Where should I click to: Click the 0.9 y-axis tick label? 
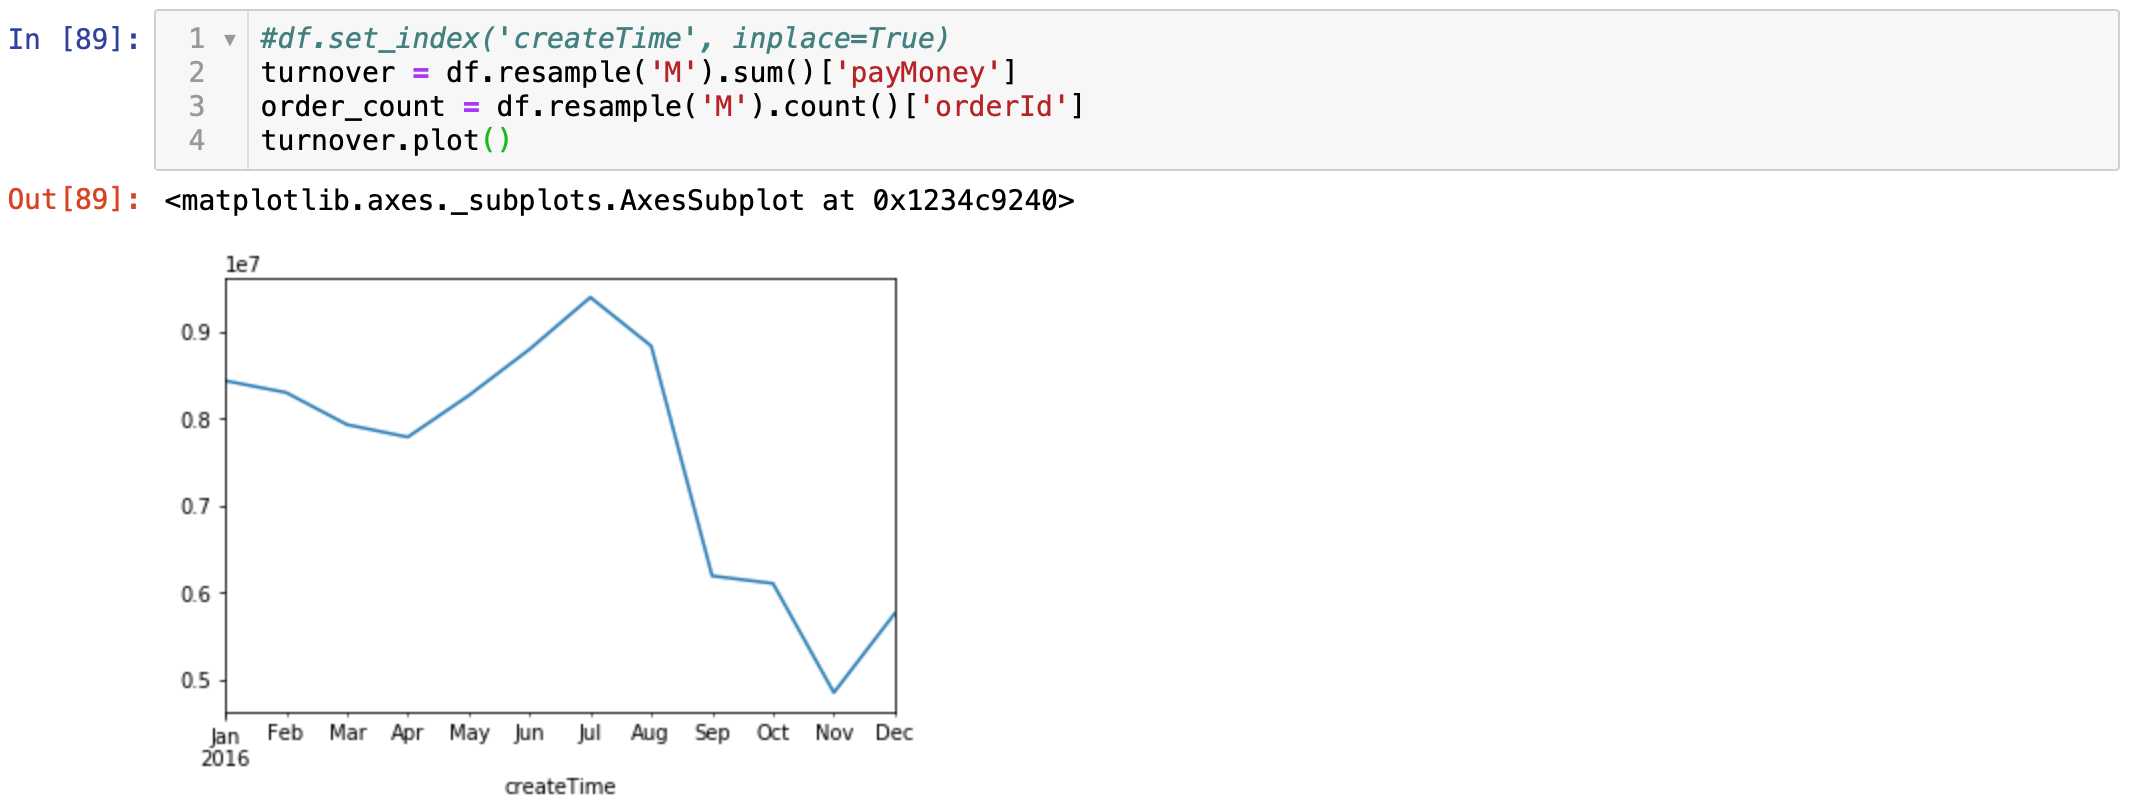click(x=195, y=332)
